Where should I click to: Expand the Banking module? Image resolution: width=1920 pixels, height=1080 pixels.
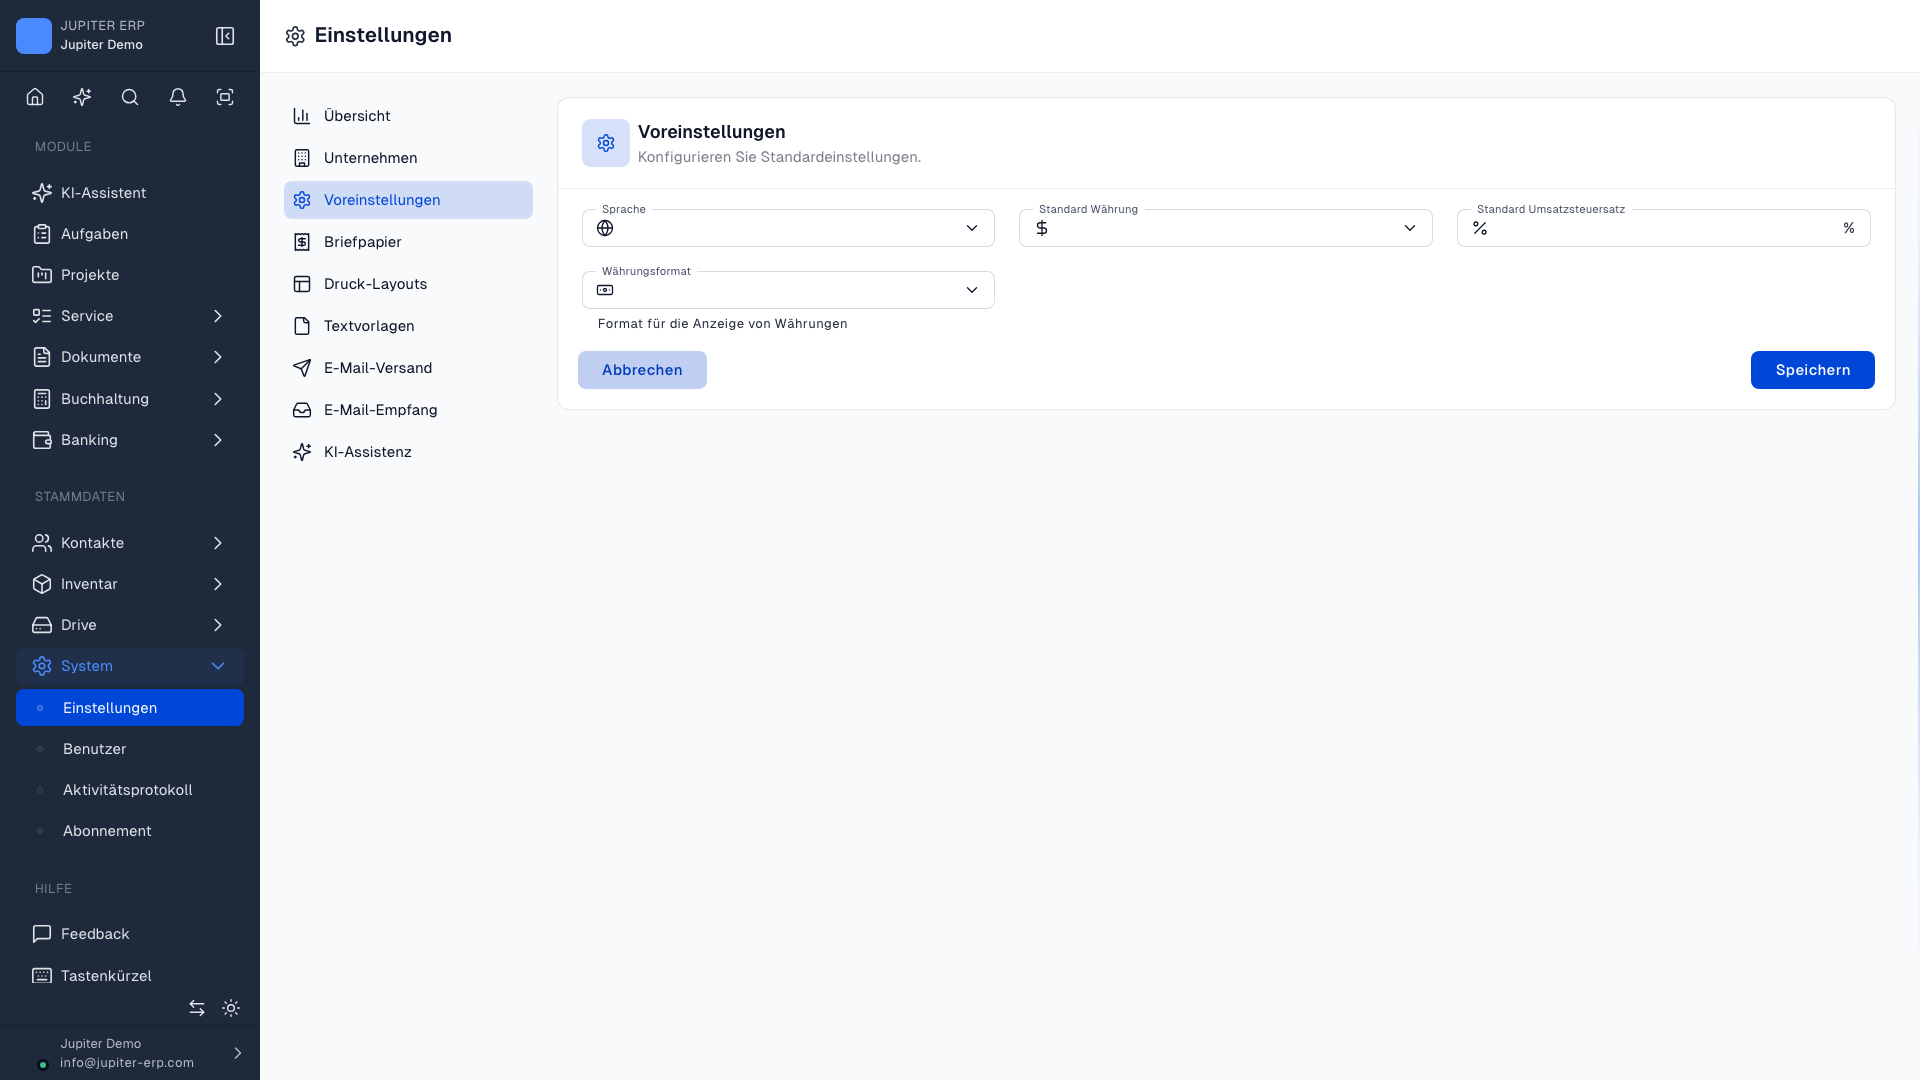[130, 440]
